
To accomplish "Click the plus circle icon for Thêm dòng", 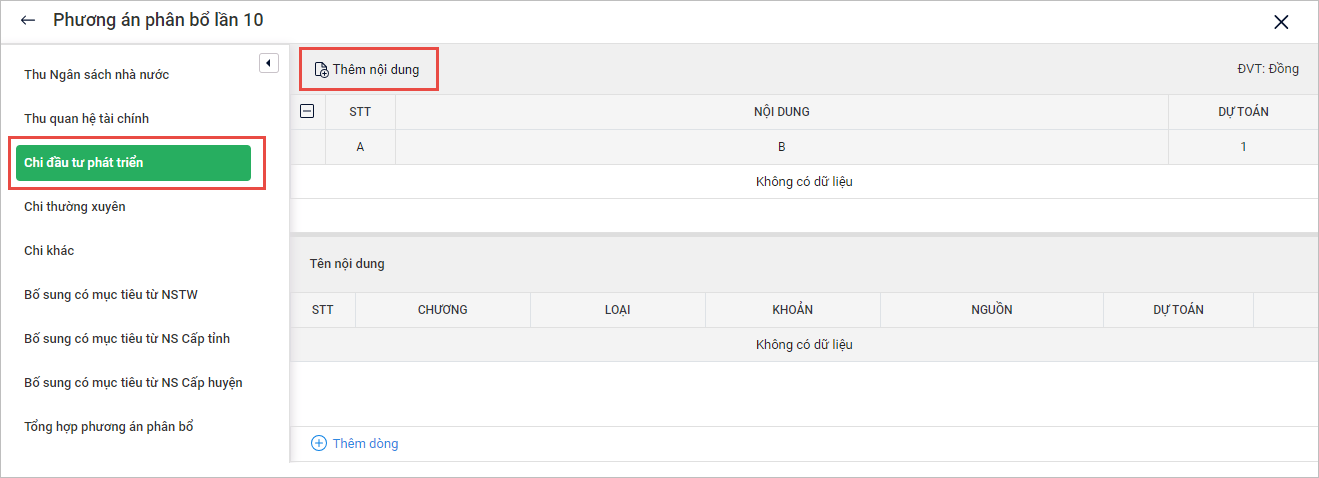I will pos(319,443).
